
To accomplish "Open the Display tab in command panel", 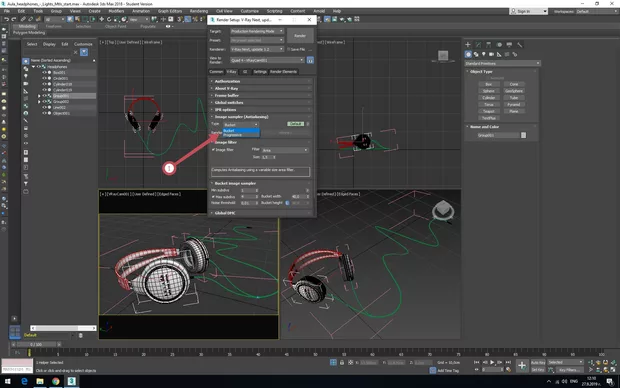I will coord(509,45).
